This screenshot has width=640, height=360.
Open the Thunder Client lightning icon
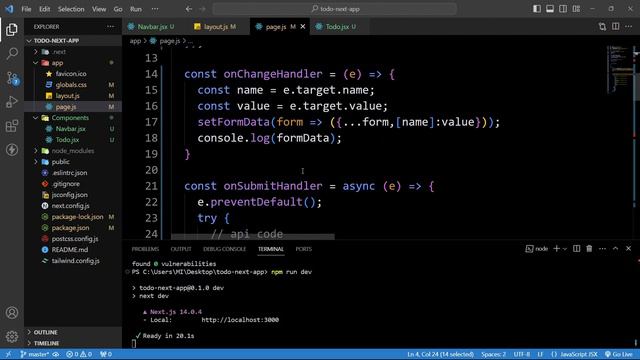tap(12, 149)
